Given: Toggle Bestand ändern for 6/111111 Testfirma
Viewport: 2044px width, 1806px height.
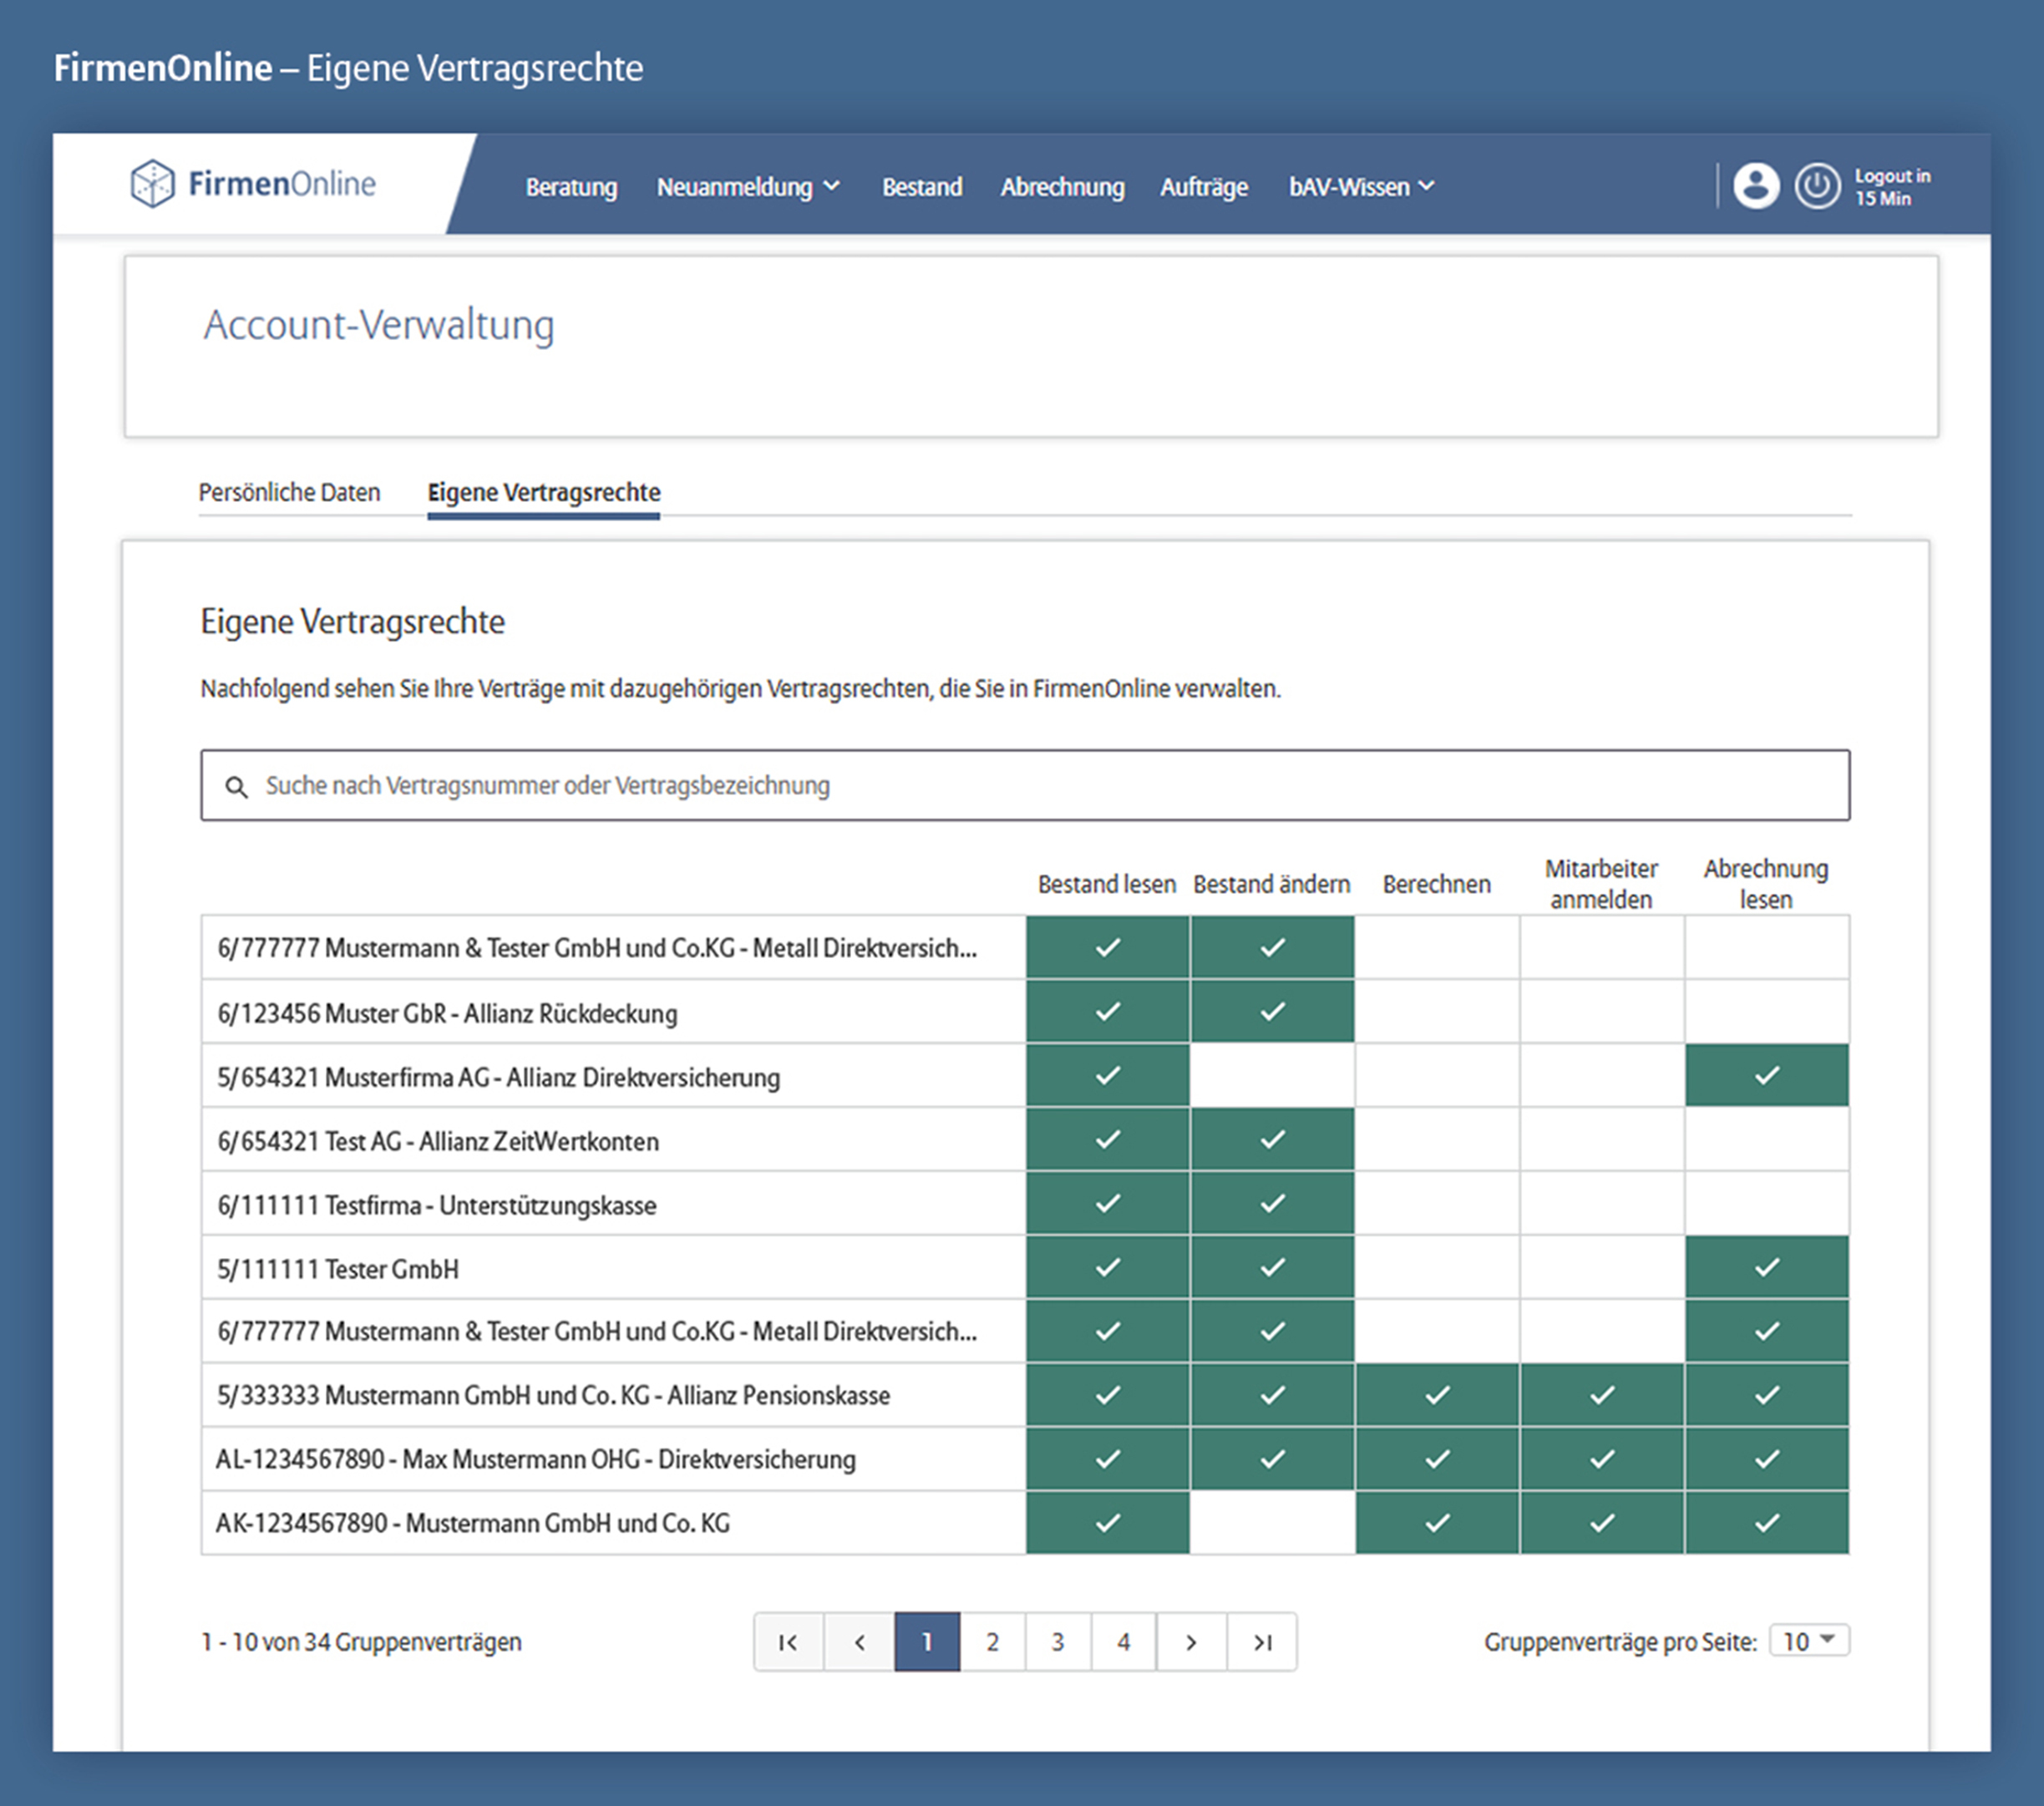Looking at the screenshot, I should (x=1272, y=1204).
